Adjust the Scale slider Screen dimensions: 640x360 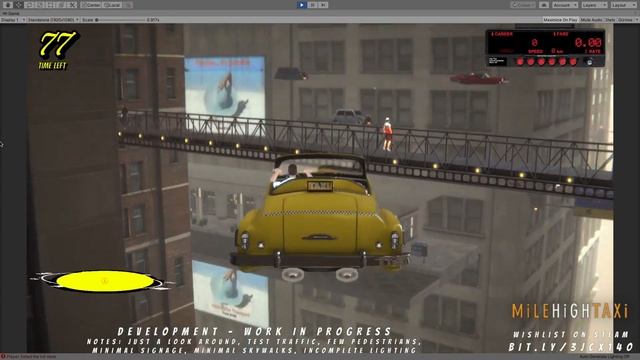(x=121, y=20)
